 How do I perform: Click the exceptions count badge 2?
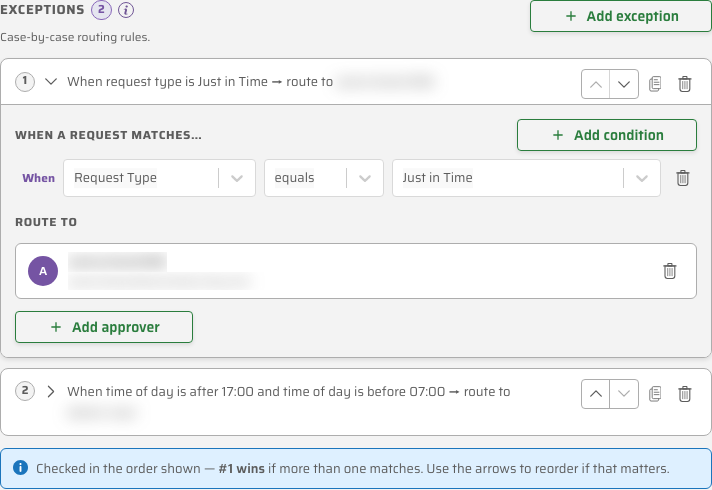[101, 10]
